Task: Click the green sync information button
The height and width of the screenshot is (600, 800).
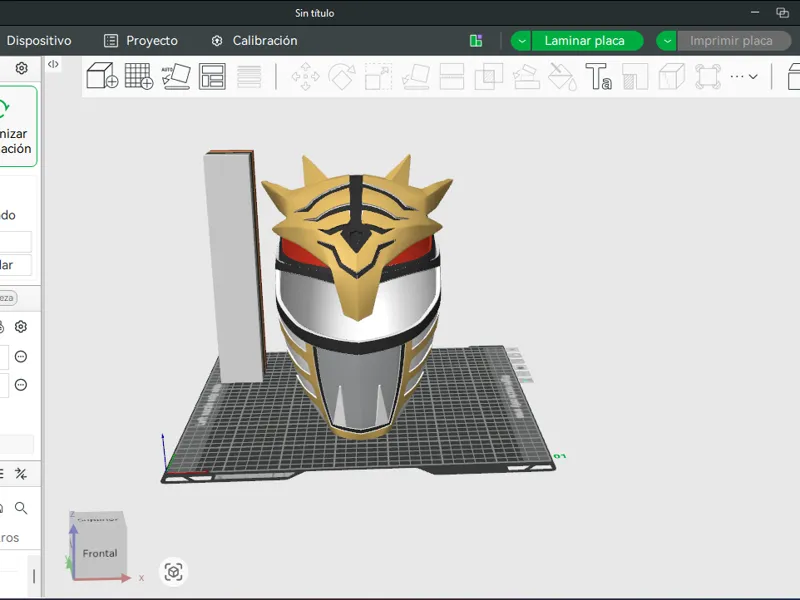Action: [x=17, y=126]
